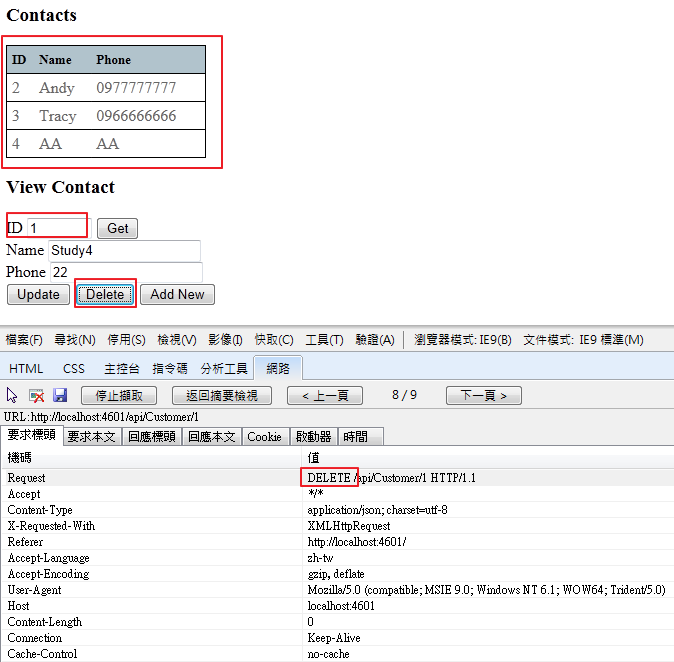Select the element pointer arrow icon
674x662 pixels.
(x=12, y=395)
